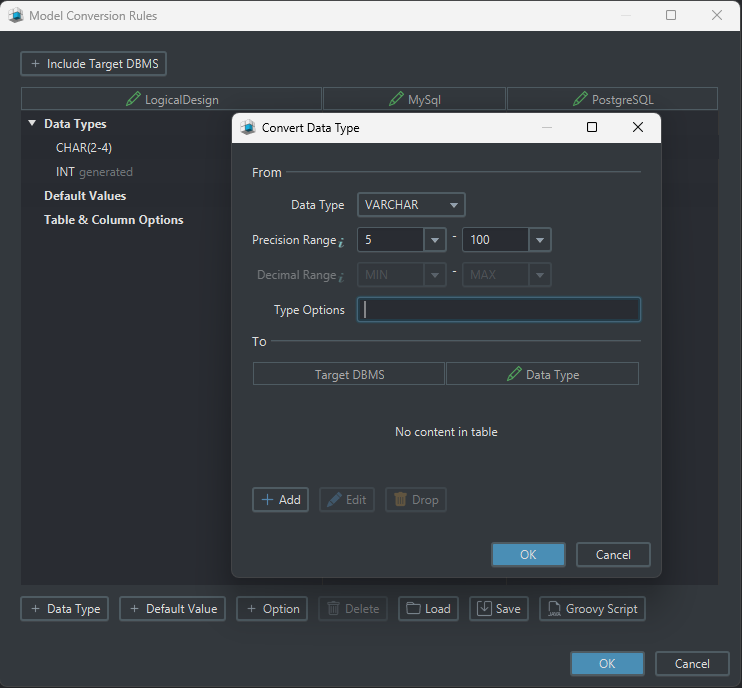The height and width of the screenshot is (688, 742).
Task: Click the disabled Drop button
Action: coord(416,500)
